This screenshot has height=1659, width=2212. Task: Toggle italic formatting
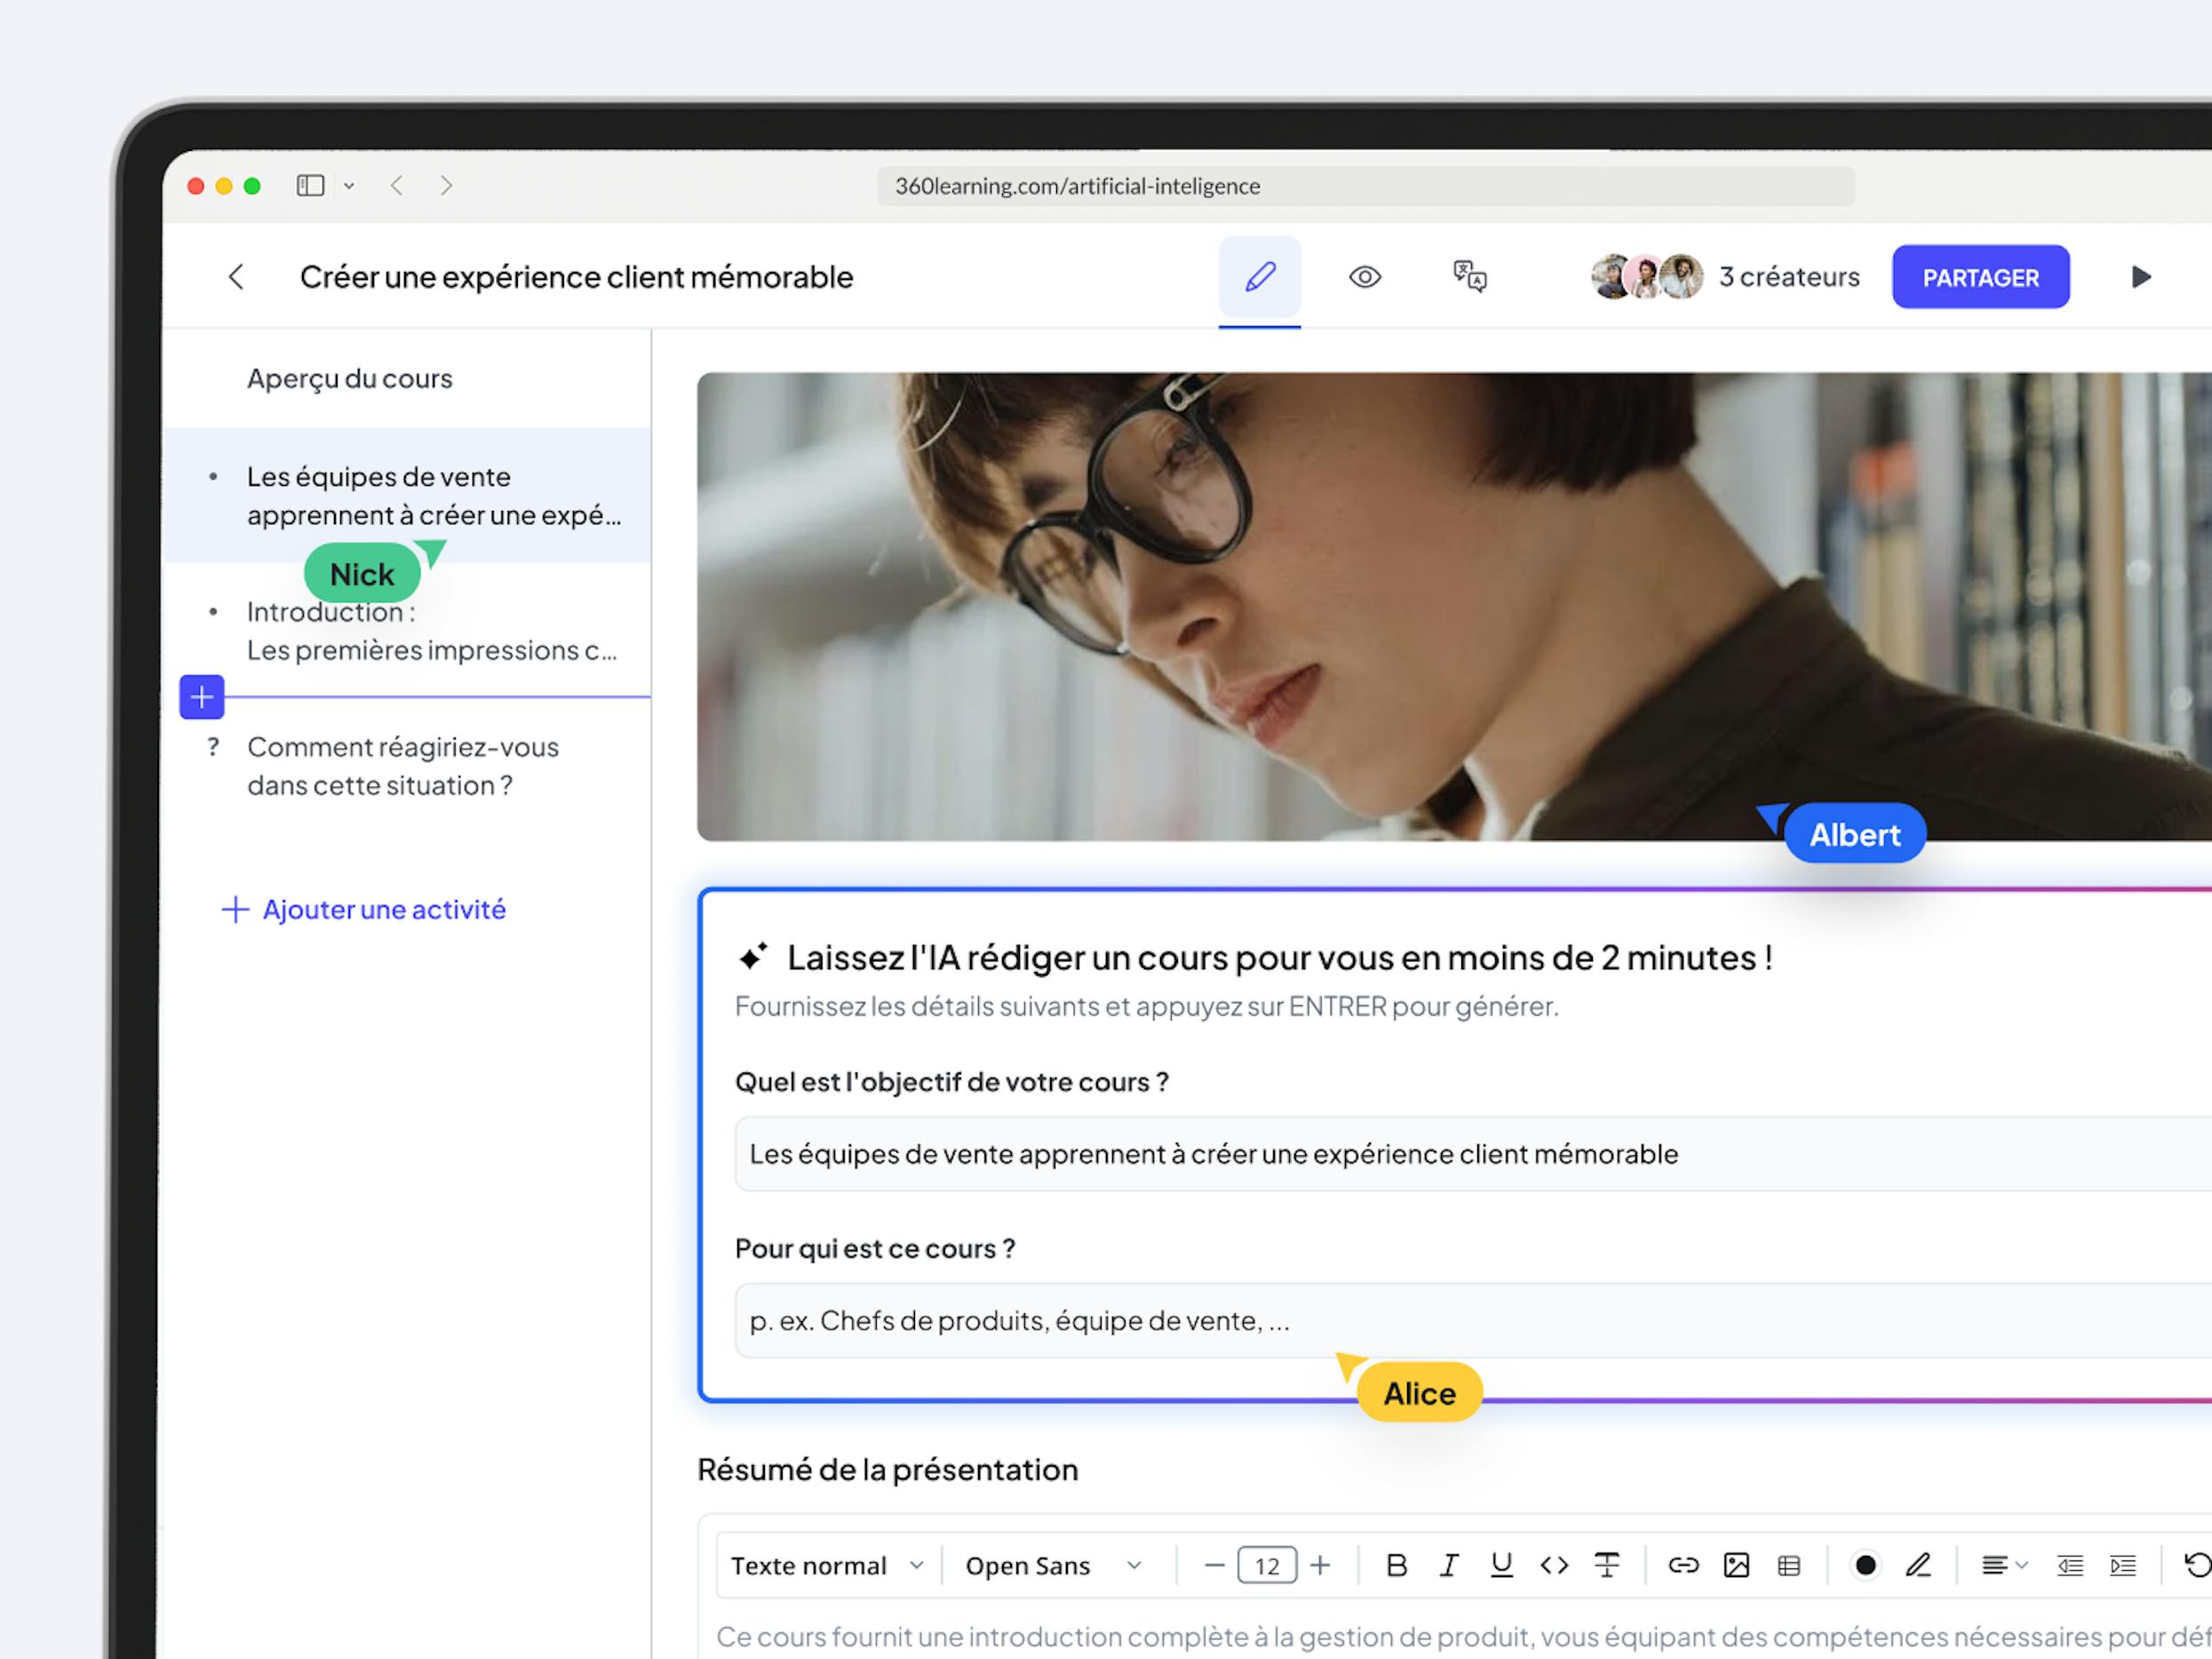click(x=1449, y=1565)
